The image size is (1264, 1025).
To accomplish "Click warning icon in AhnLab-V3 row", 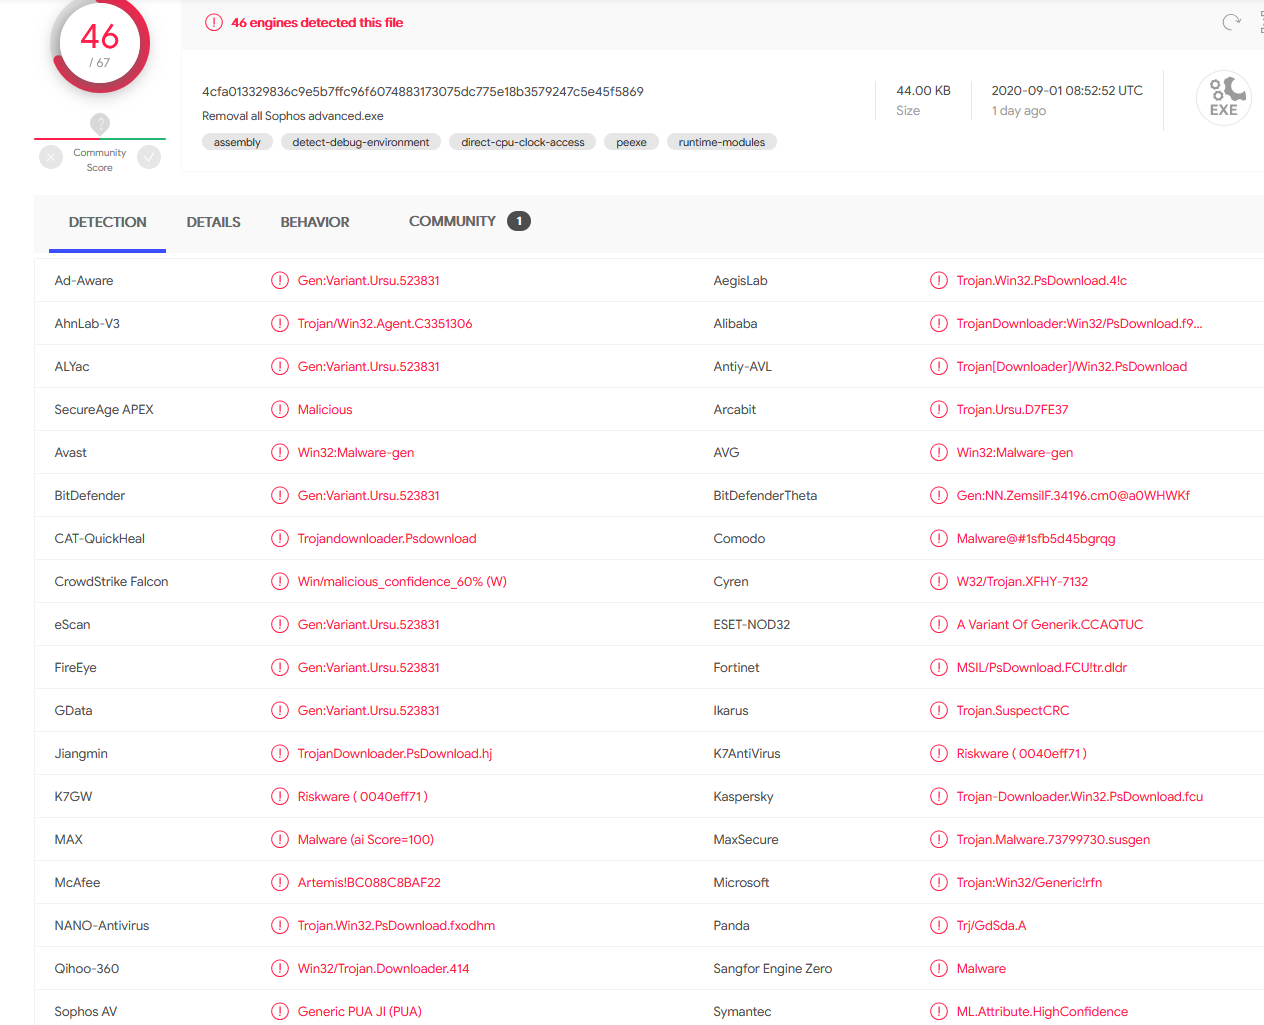I will click(280, 323).
